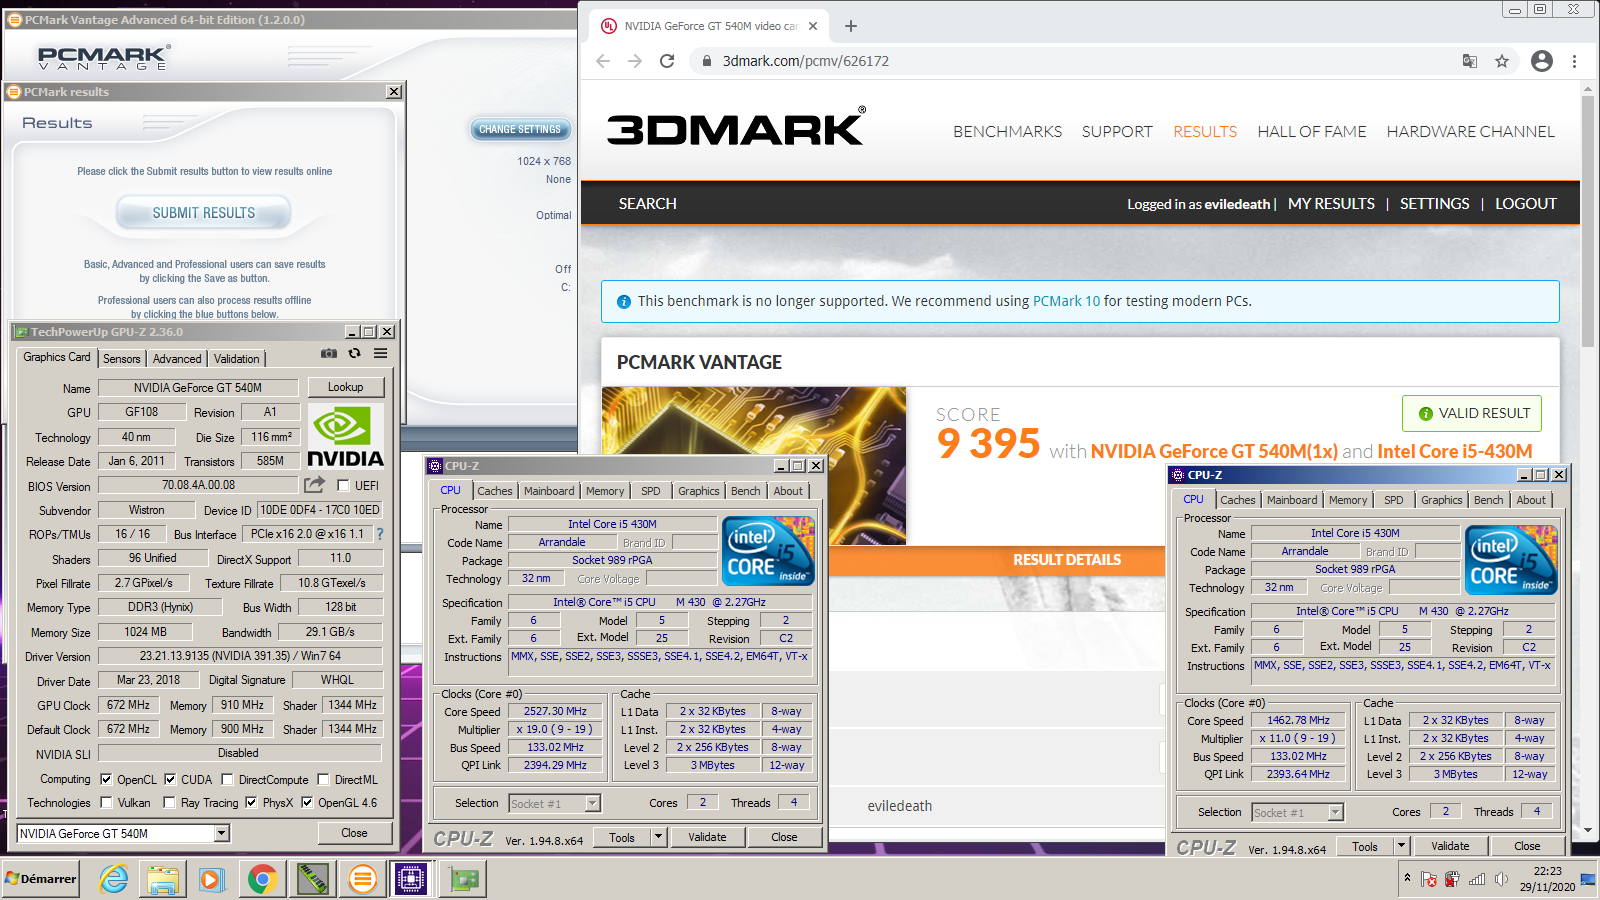Open the Chrome profile avatar
1600x900 pixels.
pos(1542,61)
